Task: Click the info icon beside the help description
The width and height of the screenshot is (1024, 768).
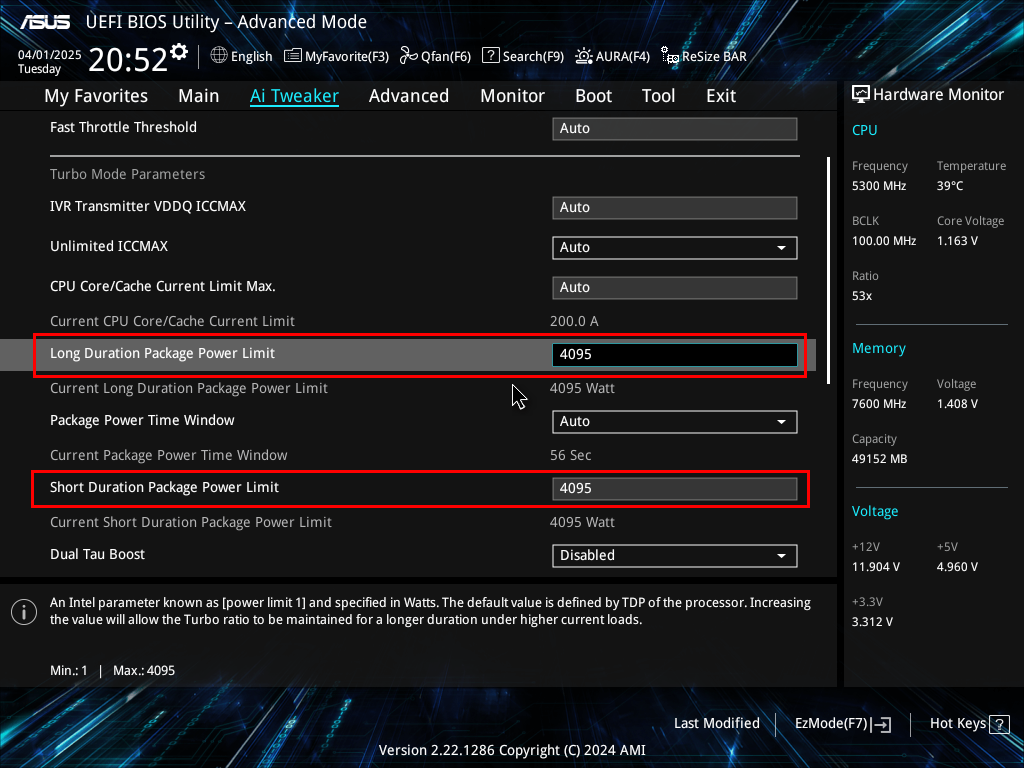Action: tap(24, 612)
